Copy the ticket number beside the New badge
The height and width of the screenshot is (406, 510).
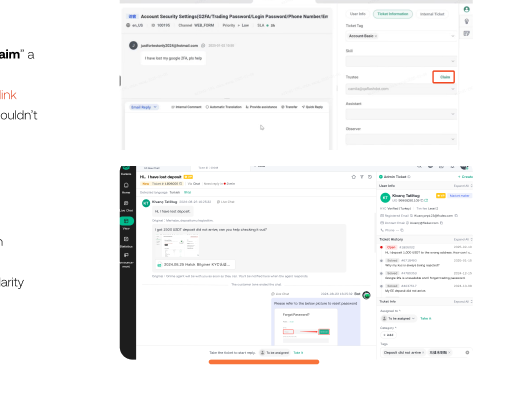click(181, 184)
